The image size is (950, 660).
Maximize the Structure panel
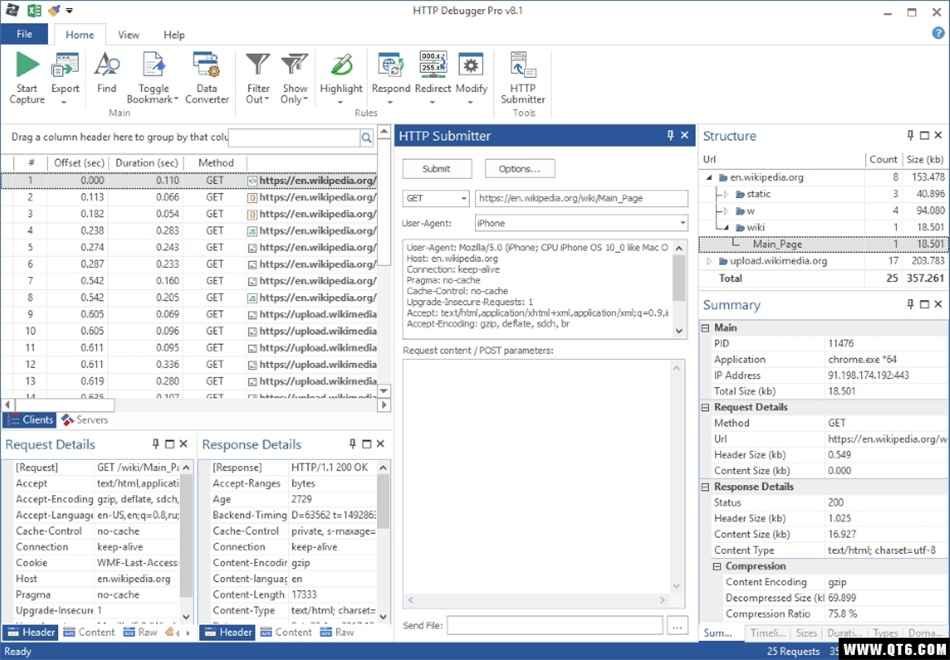click(x=924, y=135)
